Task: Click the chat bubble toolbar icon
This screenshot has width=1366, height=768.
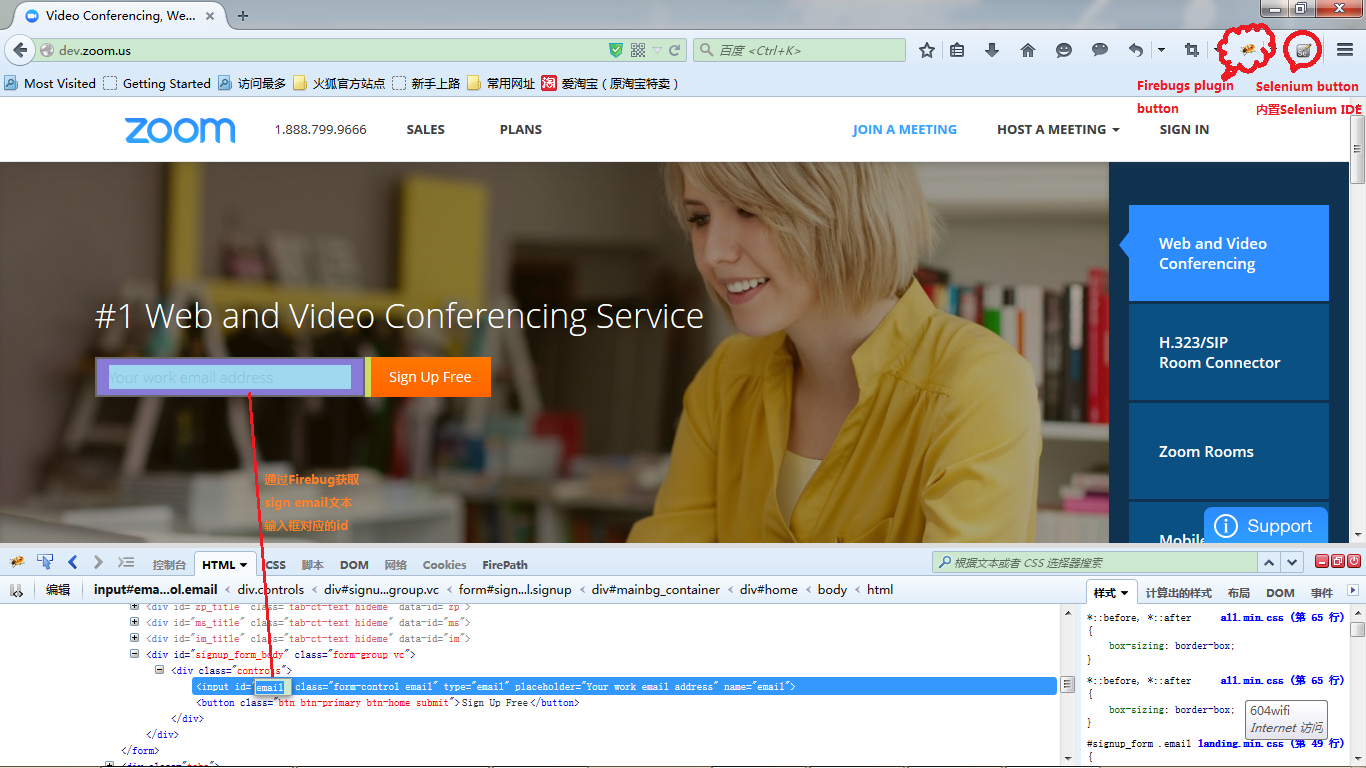Action: click(x=1100, y=50)
